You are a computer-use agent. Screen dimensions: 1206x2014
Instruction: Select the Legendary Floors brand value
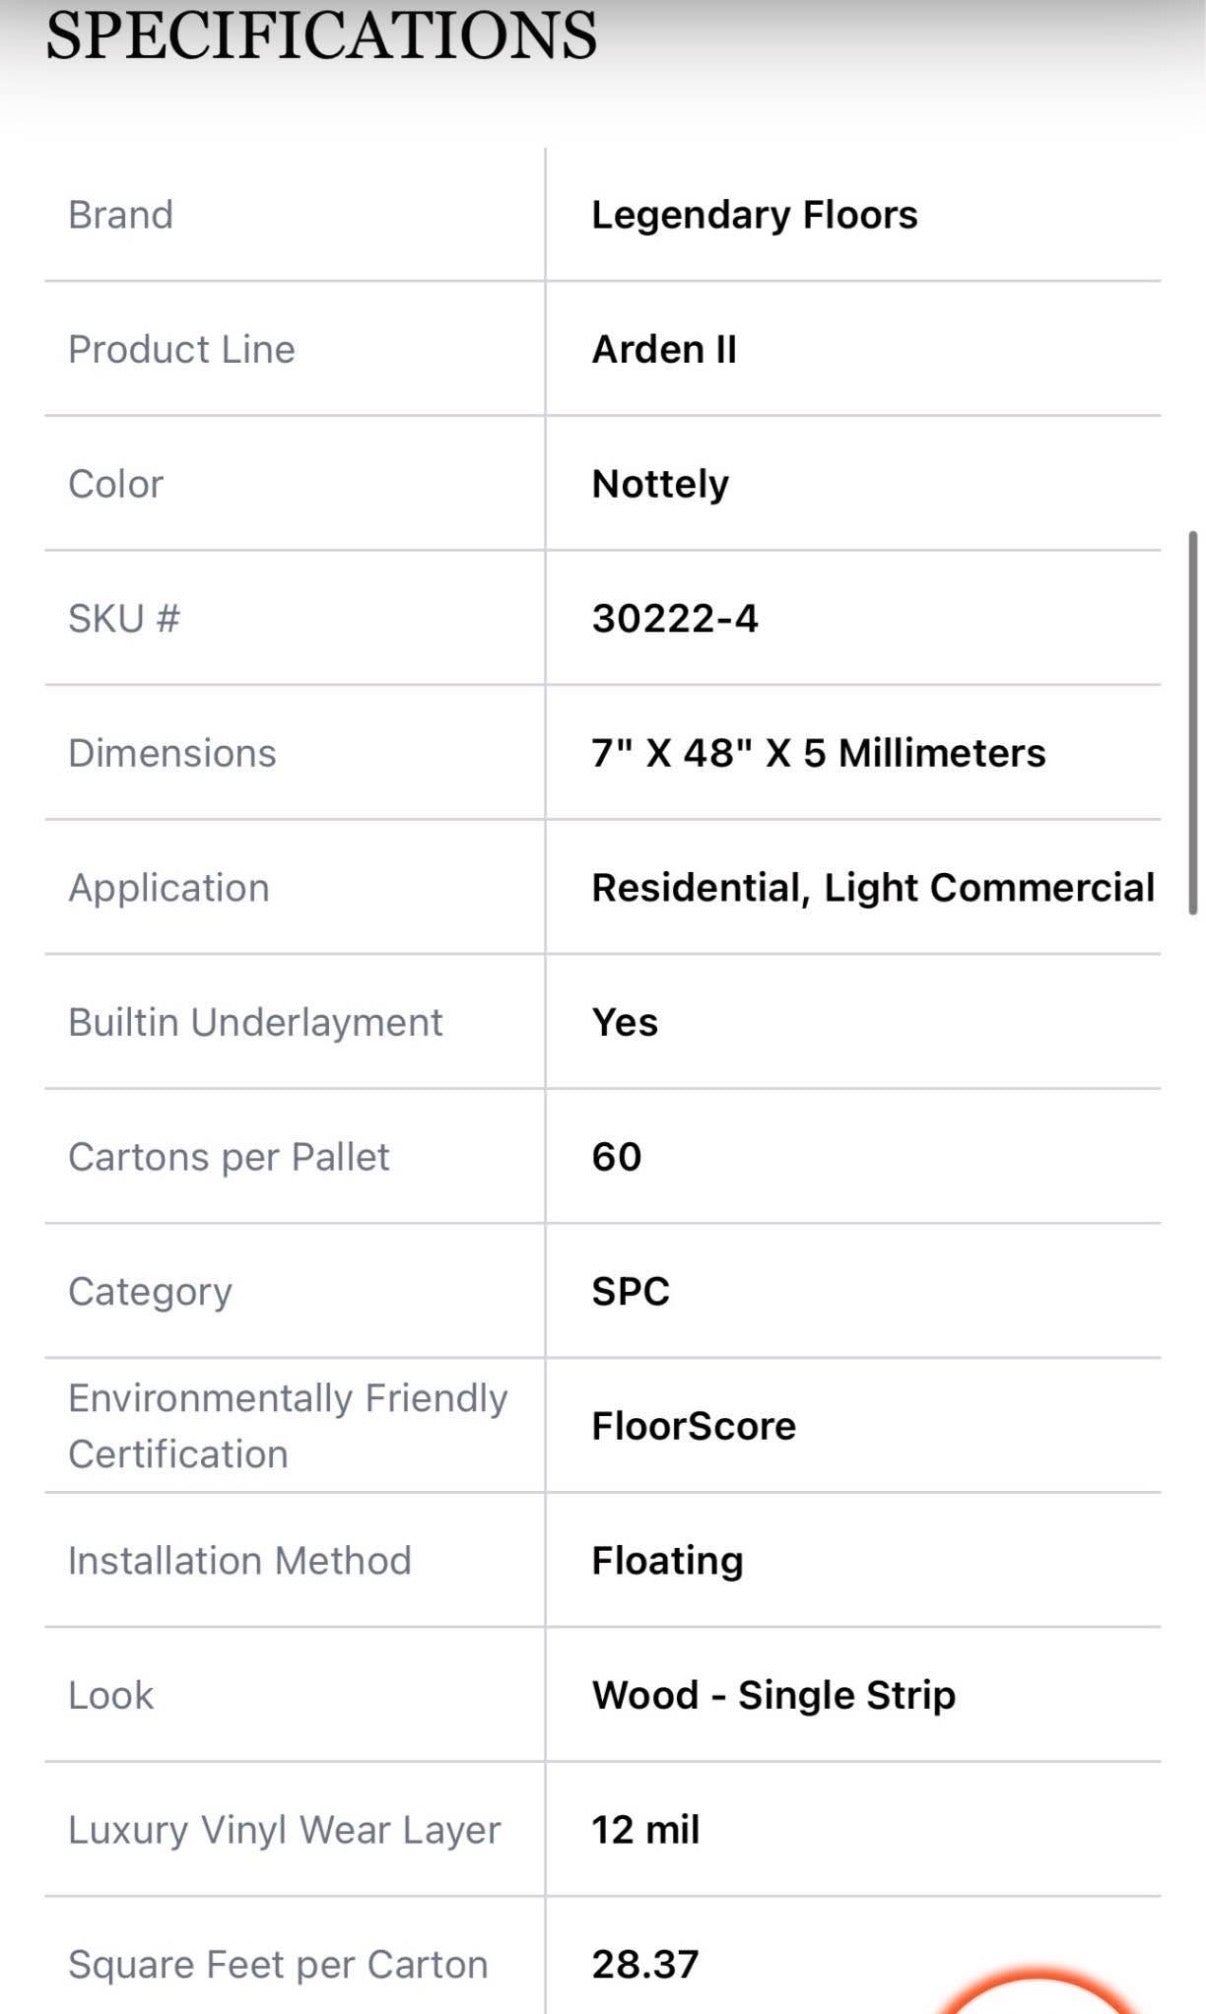tap(754, 215)
